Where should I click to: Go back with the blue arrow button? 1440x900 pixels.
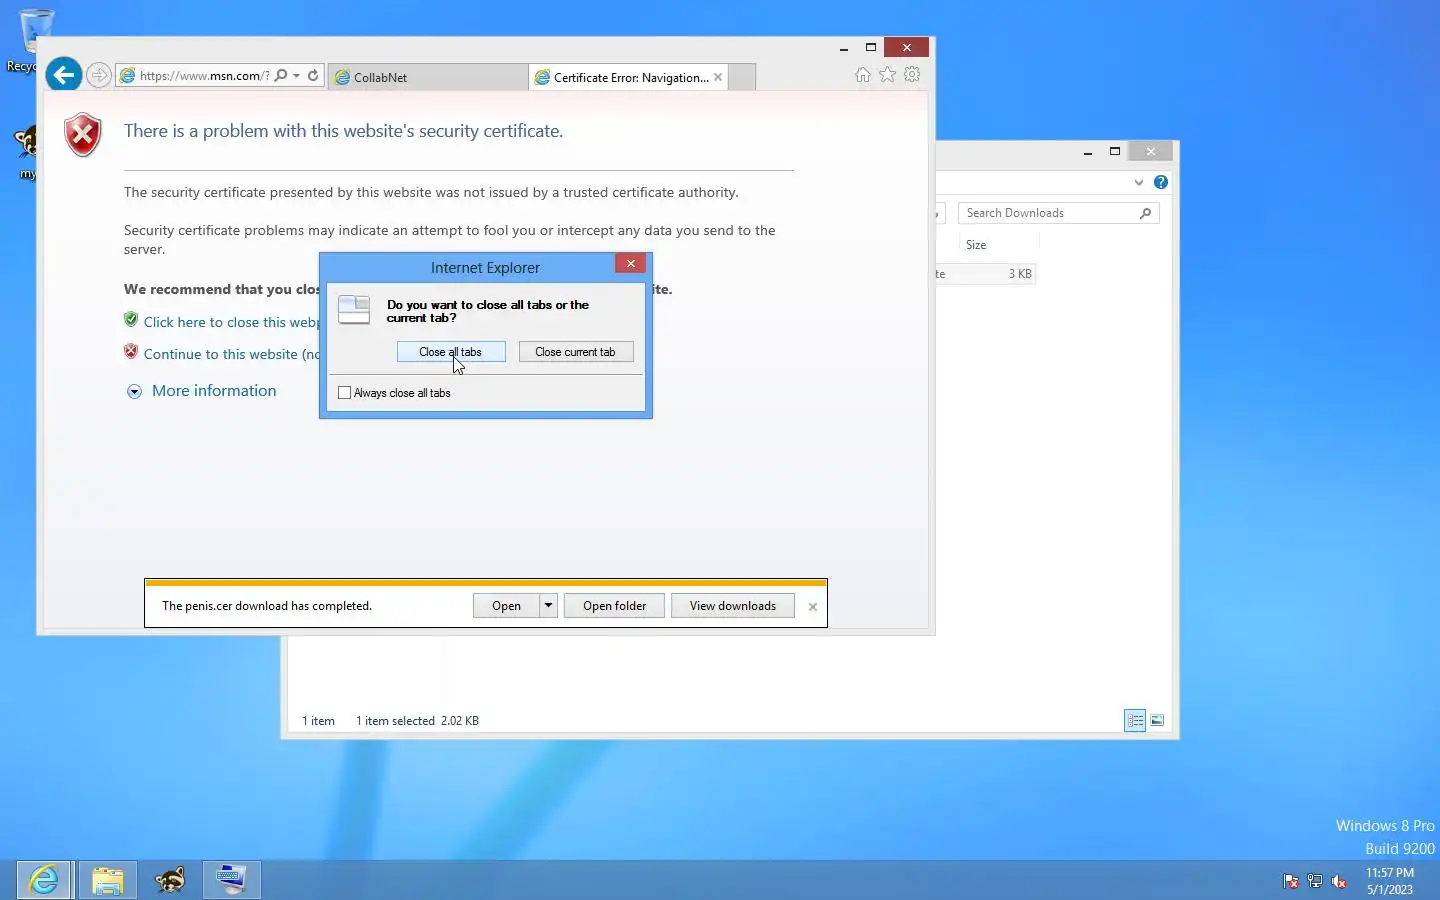click(64, 74)
